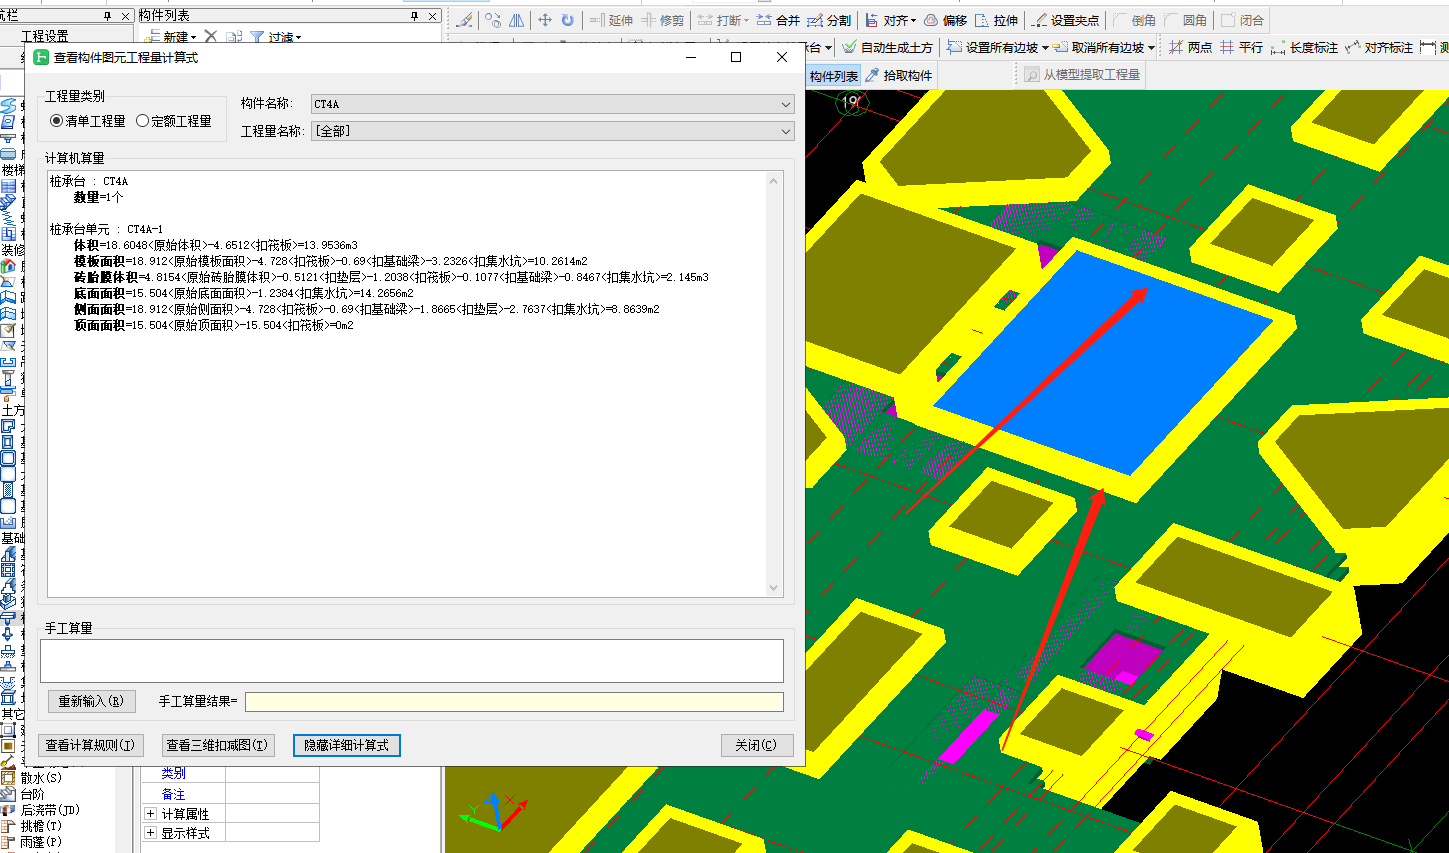Image resolution: width=1449 pixels, height=853 pixels.
Task: Click the scroll-up arrow of 计算机算量 text area
Action: [x=773, y=181]
